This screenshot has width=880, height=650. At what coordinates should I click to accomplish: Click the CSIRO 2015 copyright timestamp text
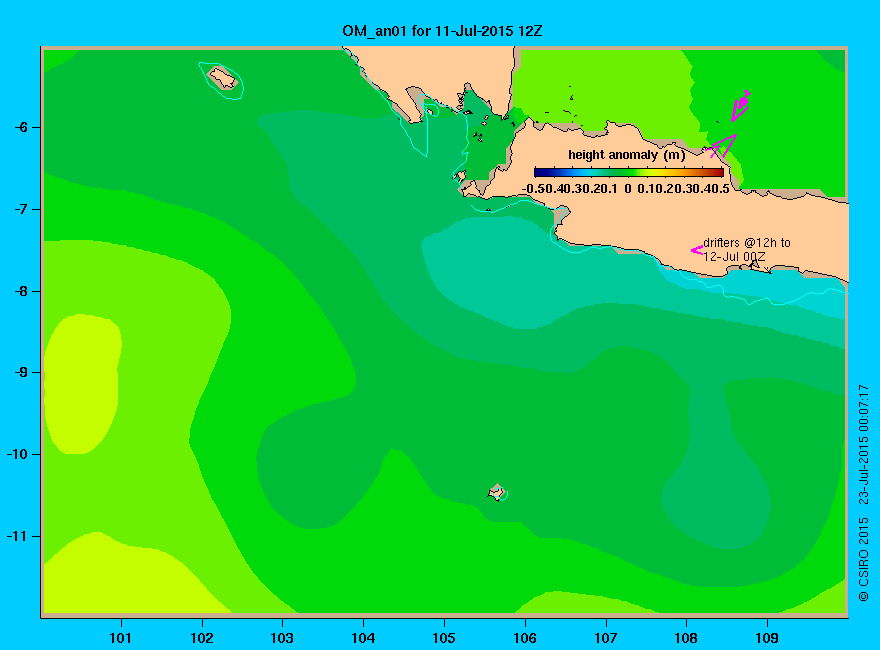pos(864,493)
